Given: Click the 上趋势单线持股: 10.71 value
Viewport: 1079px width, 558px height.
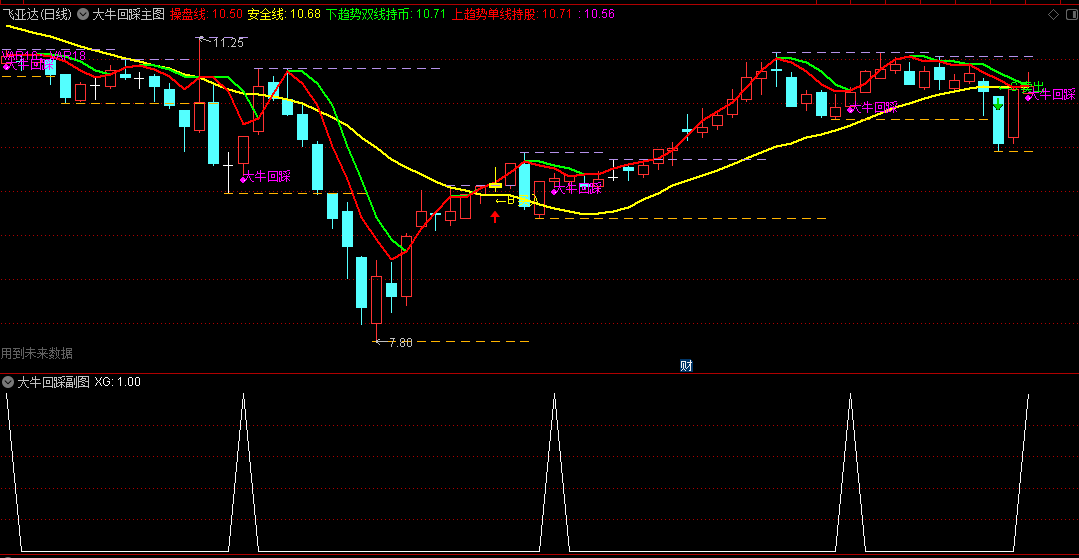Looking at the screenshot, I should tap(511, 14).
